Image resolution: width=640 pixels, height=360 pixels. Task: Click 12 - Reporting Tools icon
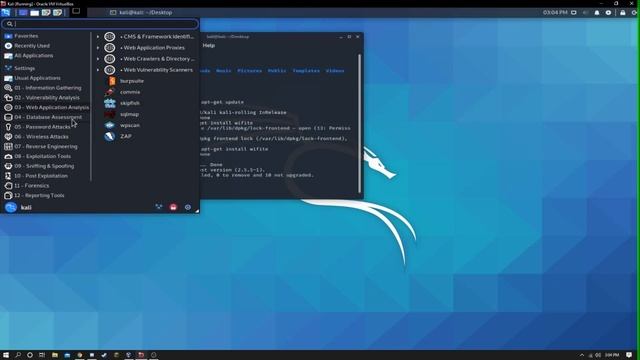point(8,196)
